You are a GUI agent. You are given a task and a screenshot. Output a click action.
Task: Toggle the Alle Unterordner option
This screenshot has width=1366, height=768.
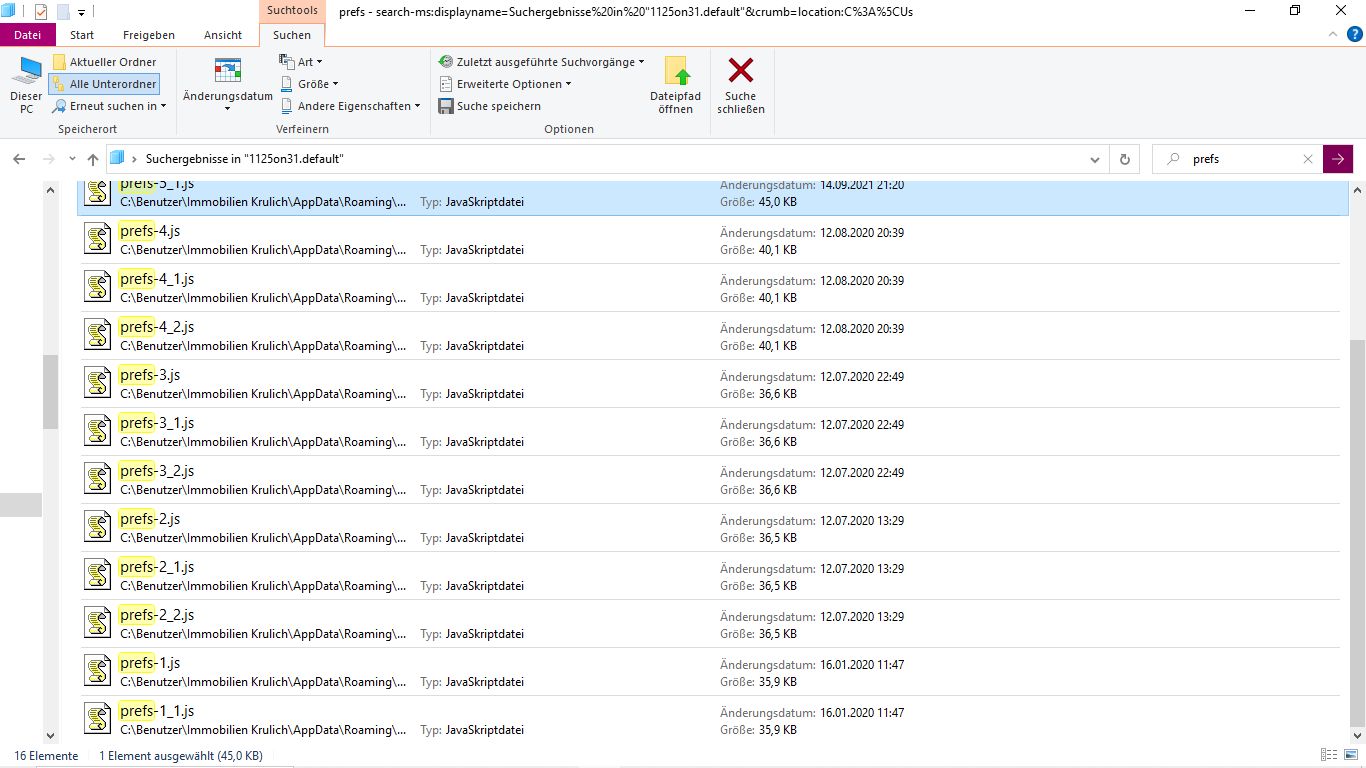[x=104, y=84]
